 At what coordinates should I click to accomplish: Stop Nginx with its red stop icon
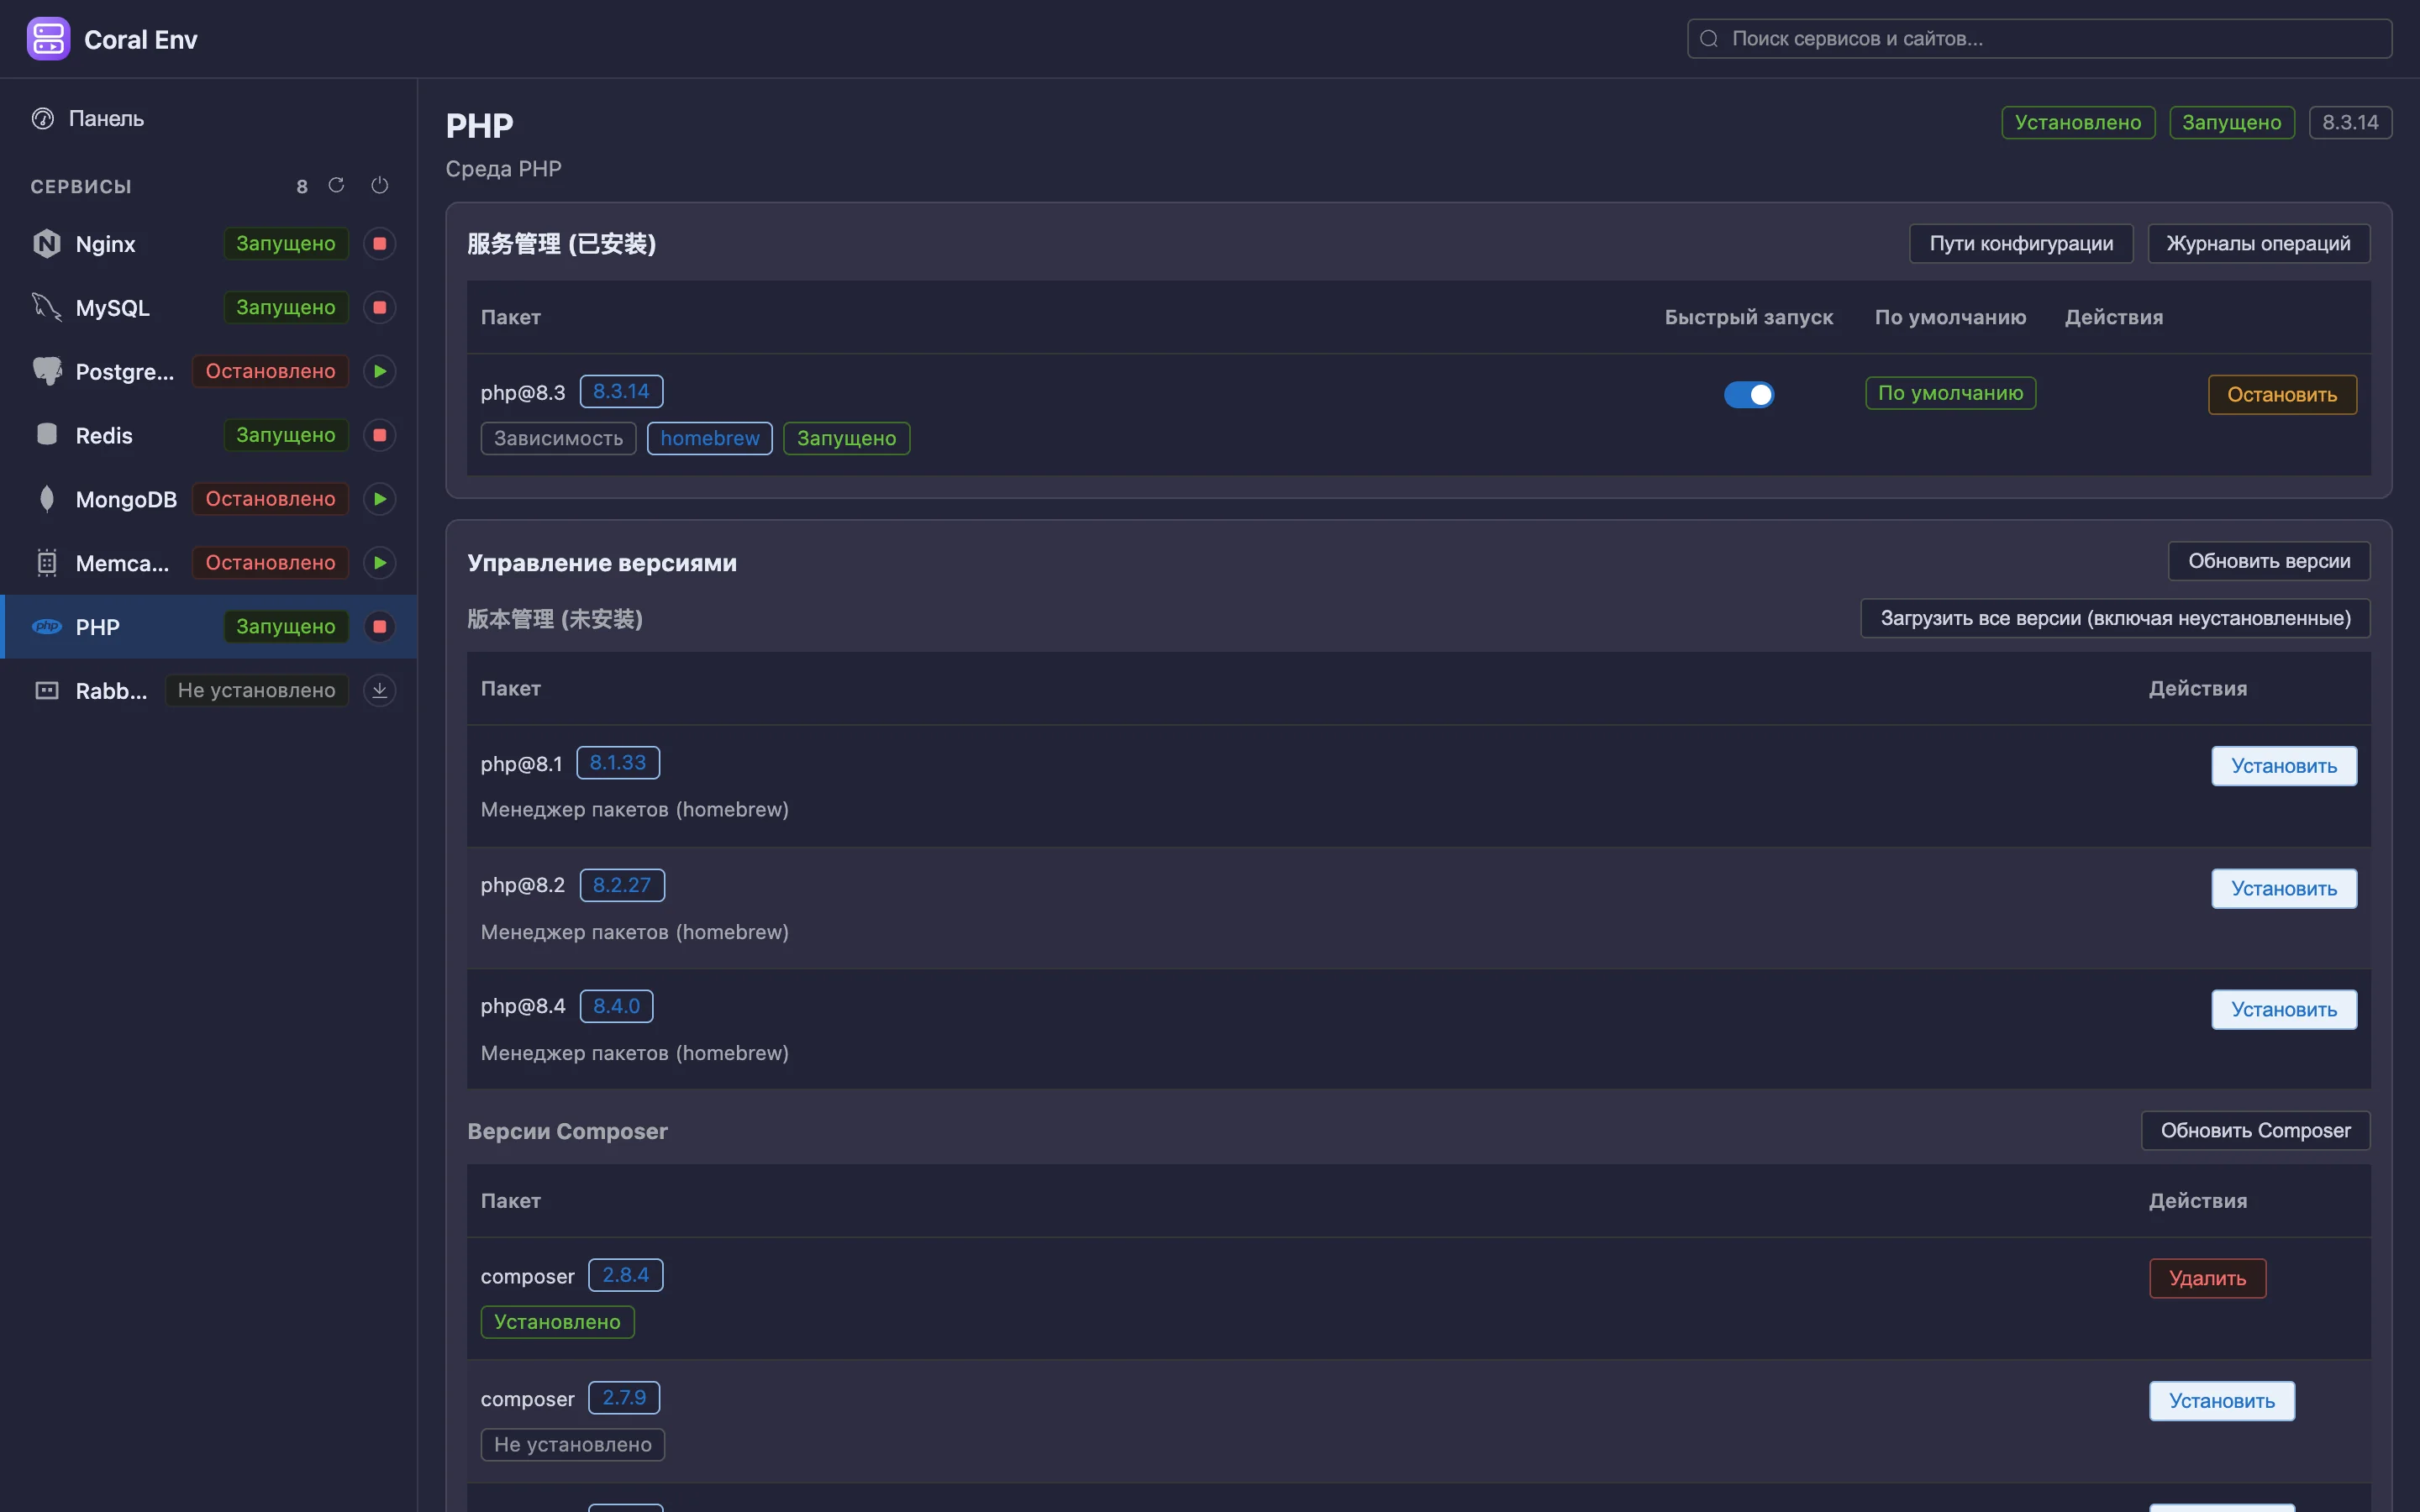pos(379,244)
